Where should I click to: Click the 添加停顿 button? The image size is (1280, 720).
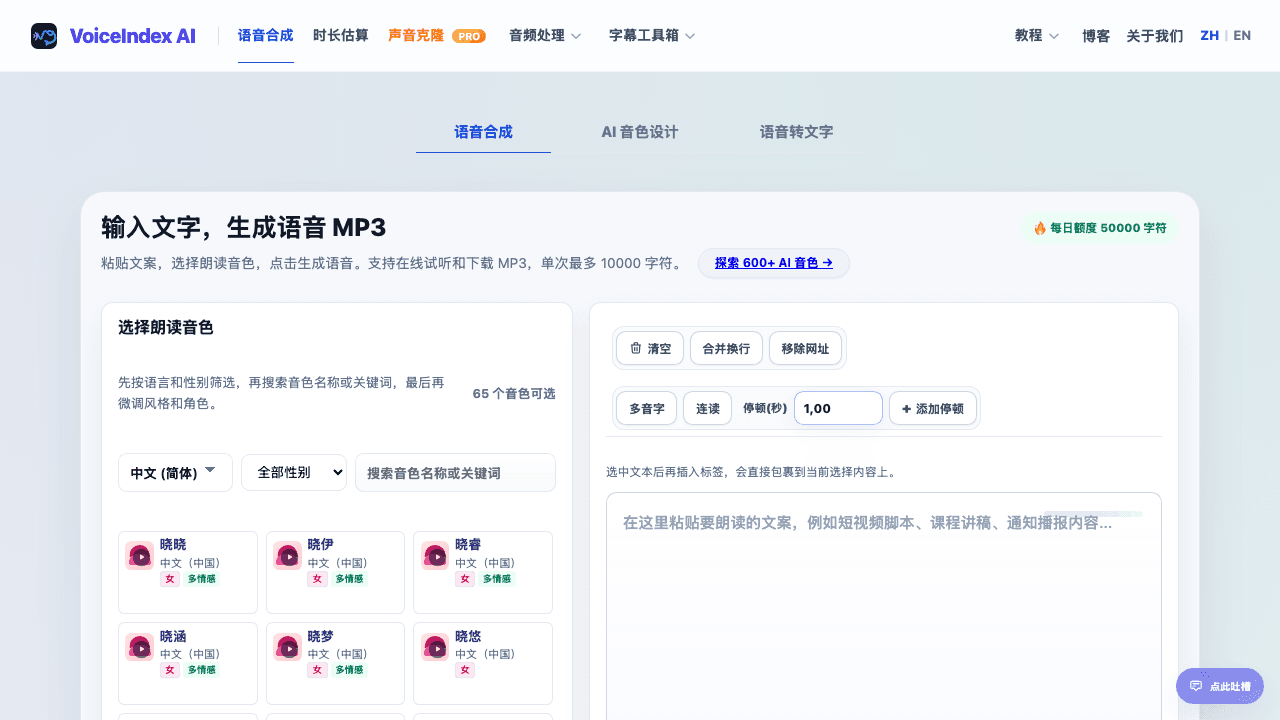click(933, 408)
